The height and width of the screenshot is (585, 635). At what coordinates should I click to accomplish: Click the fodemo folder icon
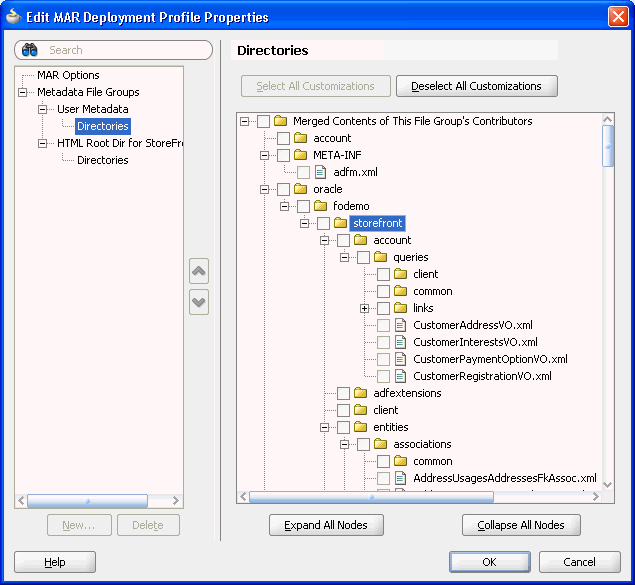320,206
